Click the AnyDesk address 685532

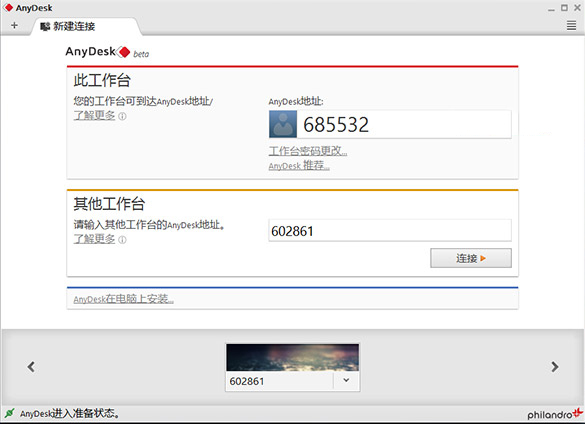tap(336, 125)
